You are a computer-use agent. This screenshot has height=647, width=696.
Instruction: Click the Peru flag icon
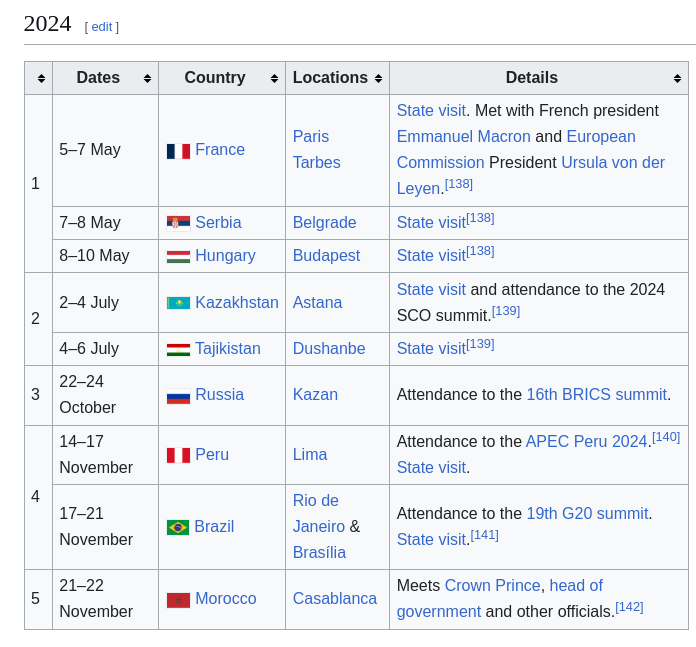click(x=178, y=455)
